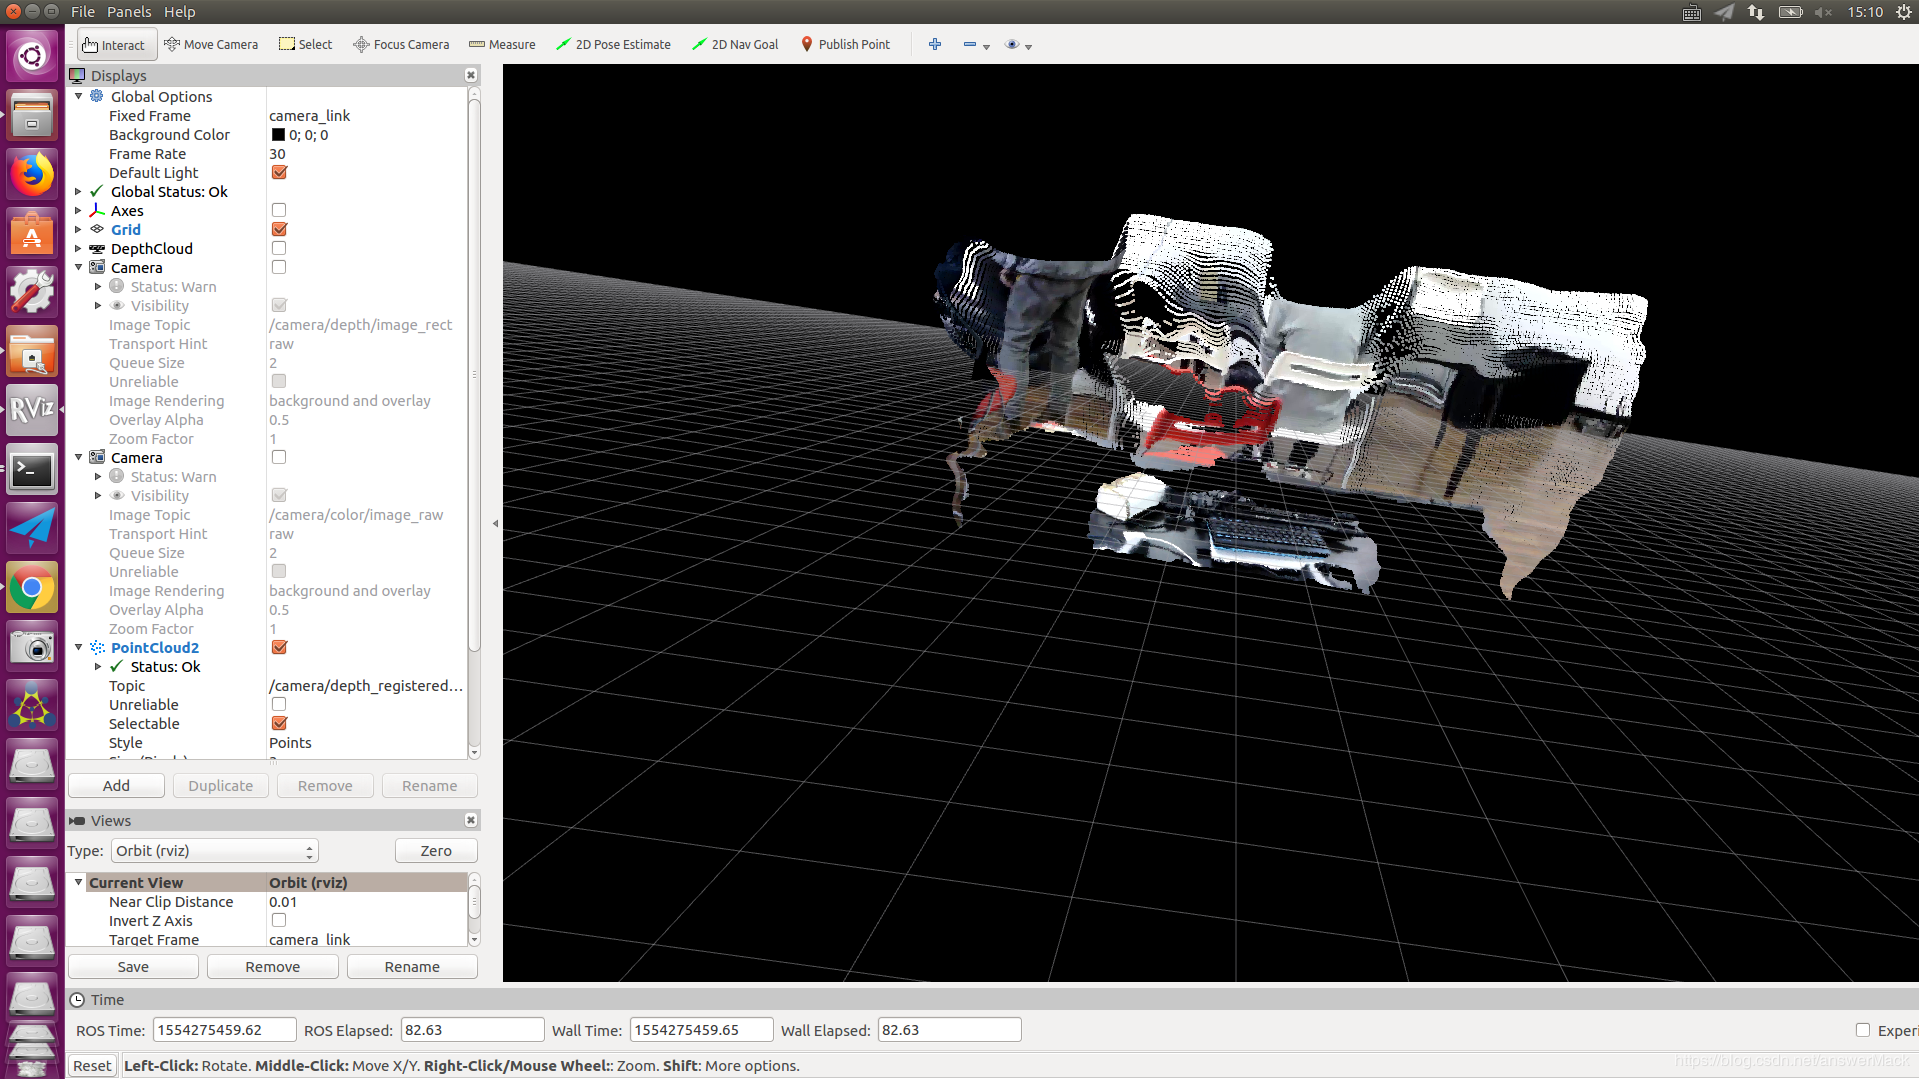The image size is (1919, 1079).
Task: Enable the first Camera display checkbox
Action: tap(279, 268)
